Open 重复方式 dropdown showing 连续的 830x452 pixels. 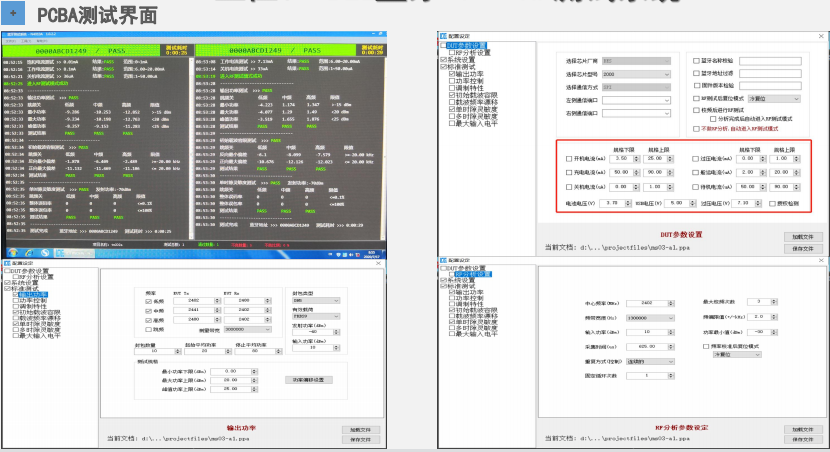tap(650, 361)
